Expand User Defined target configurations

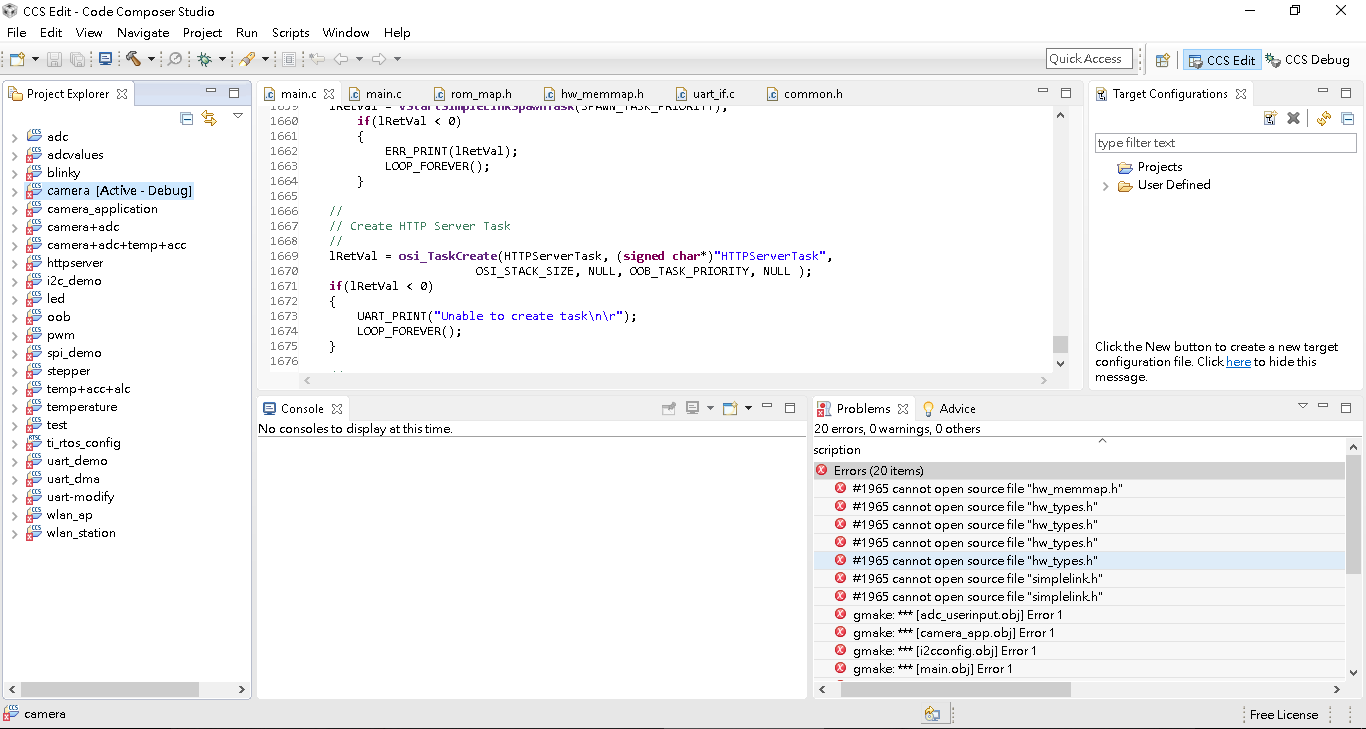[x=1105, y=186]
